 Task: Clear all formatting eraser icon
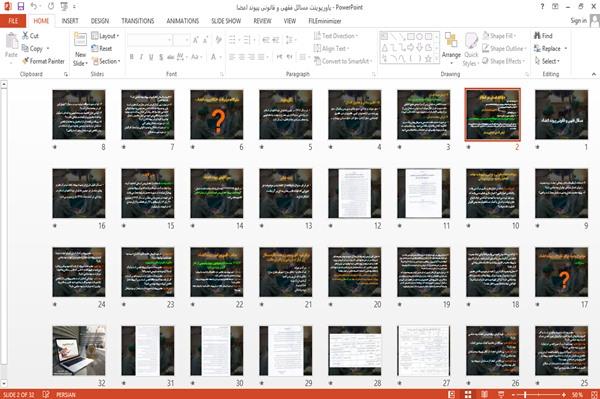point(218,40)
